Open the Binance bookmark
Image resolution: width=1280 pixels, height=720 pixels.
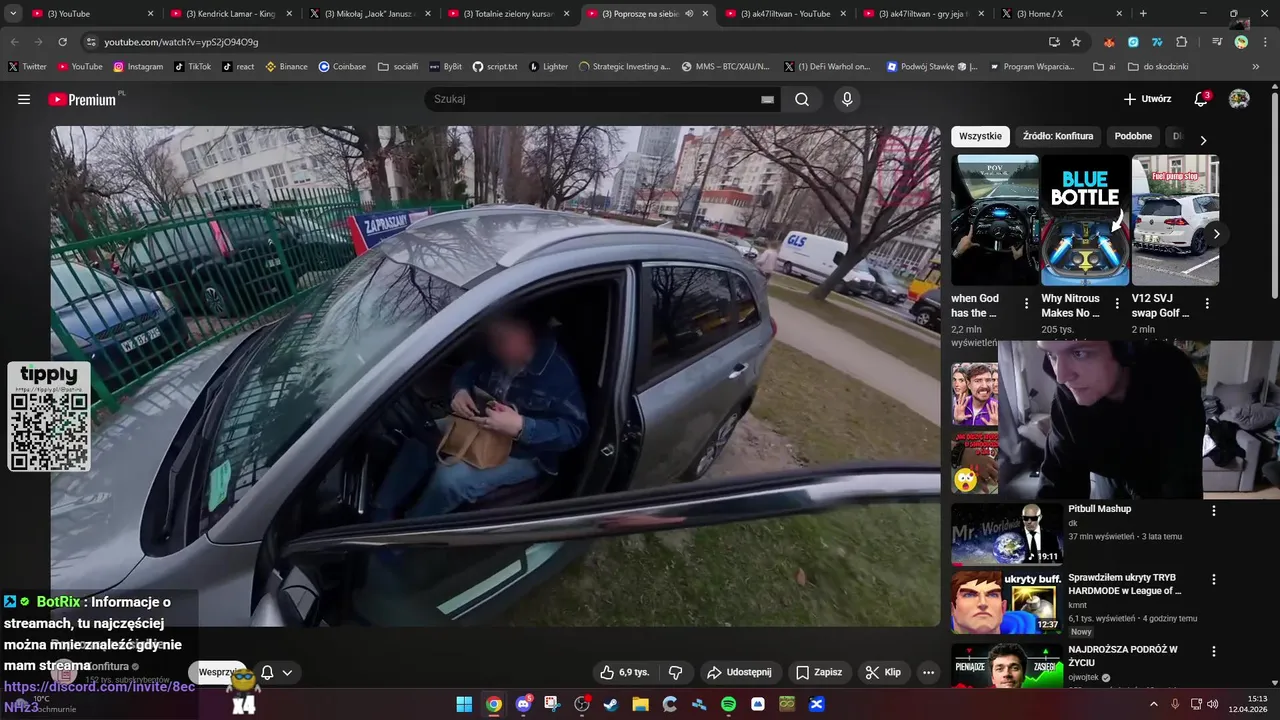(286, 66)
